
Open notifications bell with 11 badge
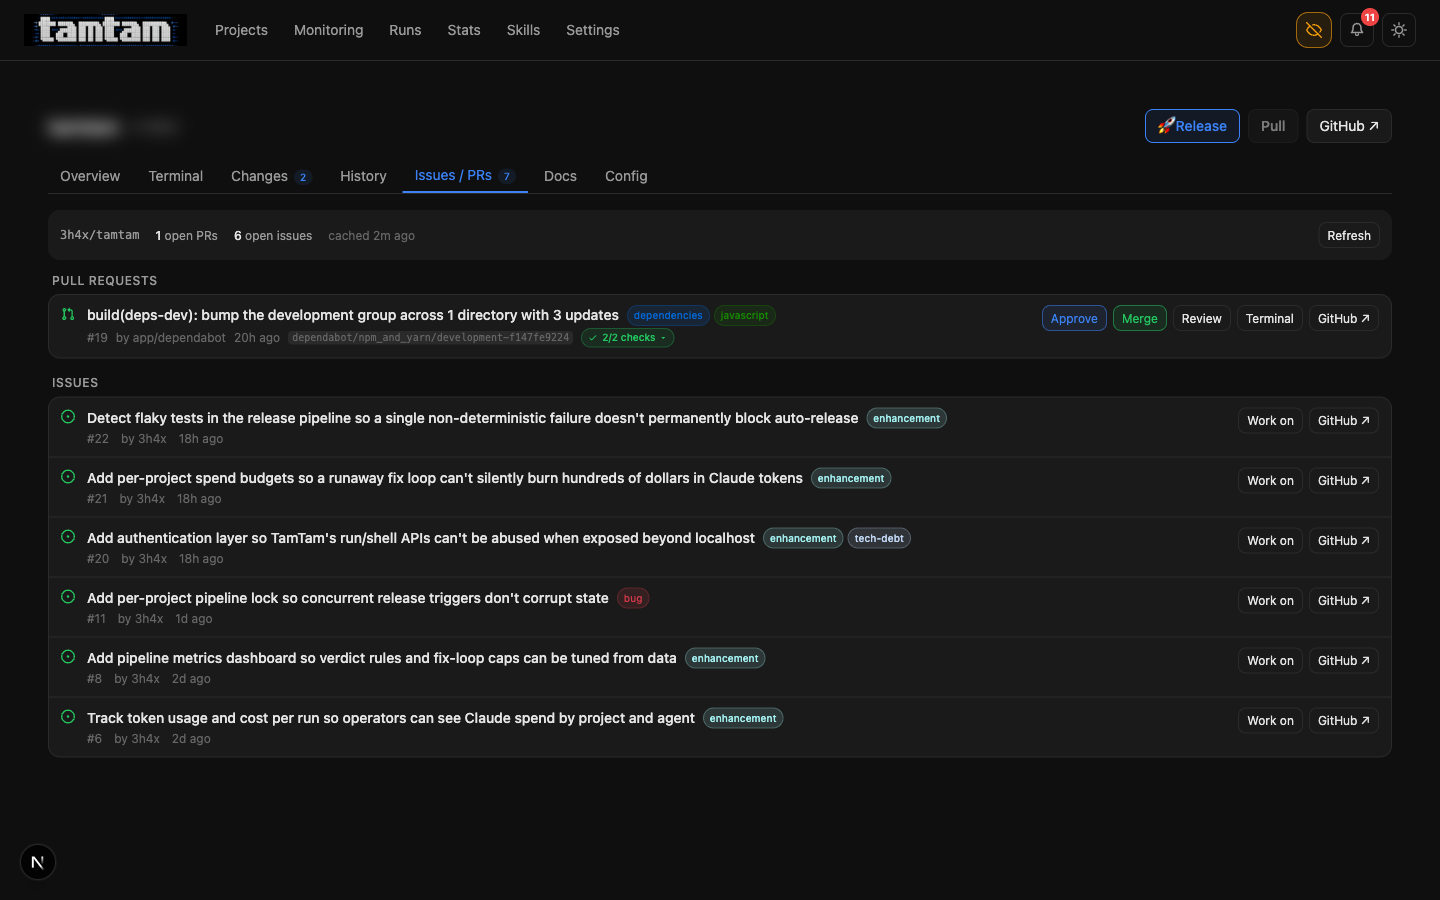pyautogui.click(x=1357, y=30)
